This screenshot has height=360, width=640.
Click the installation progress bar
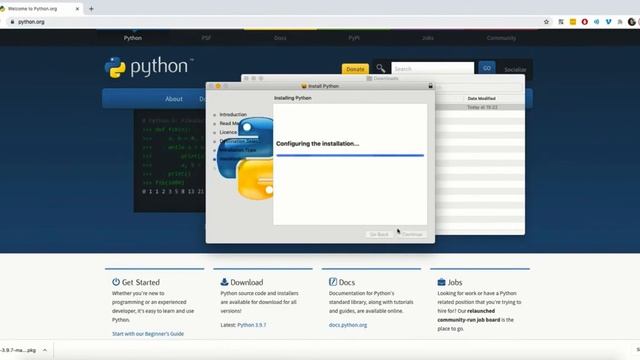click(x=350, y=155)
